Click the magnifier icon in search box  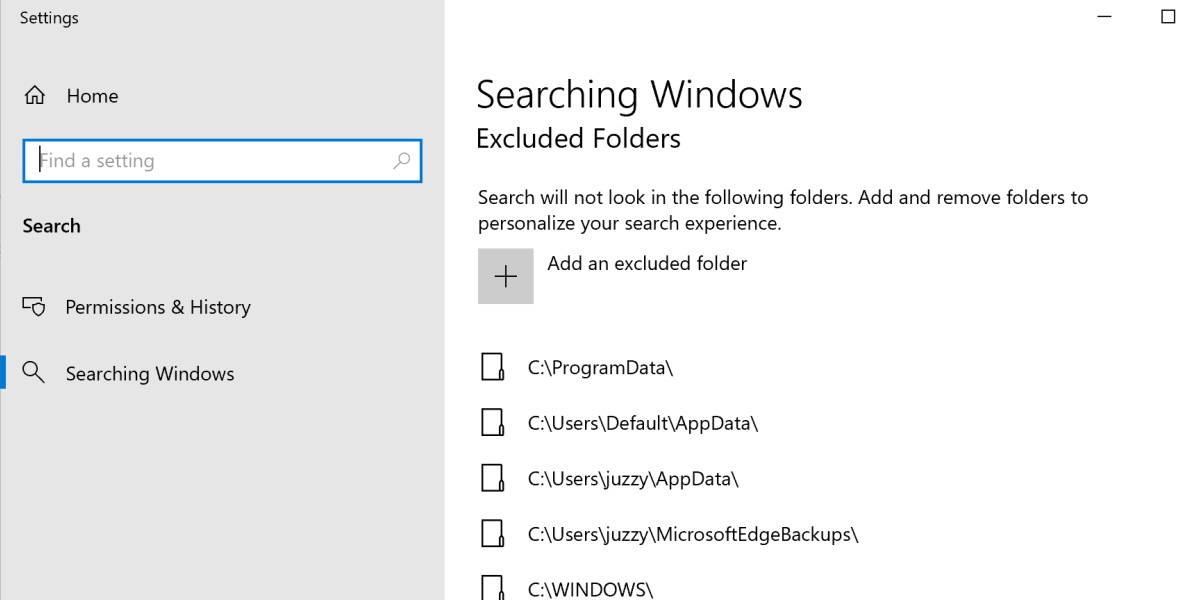[x=401, y=161]
